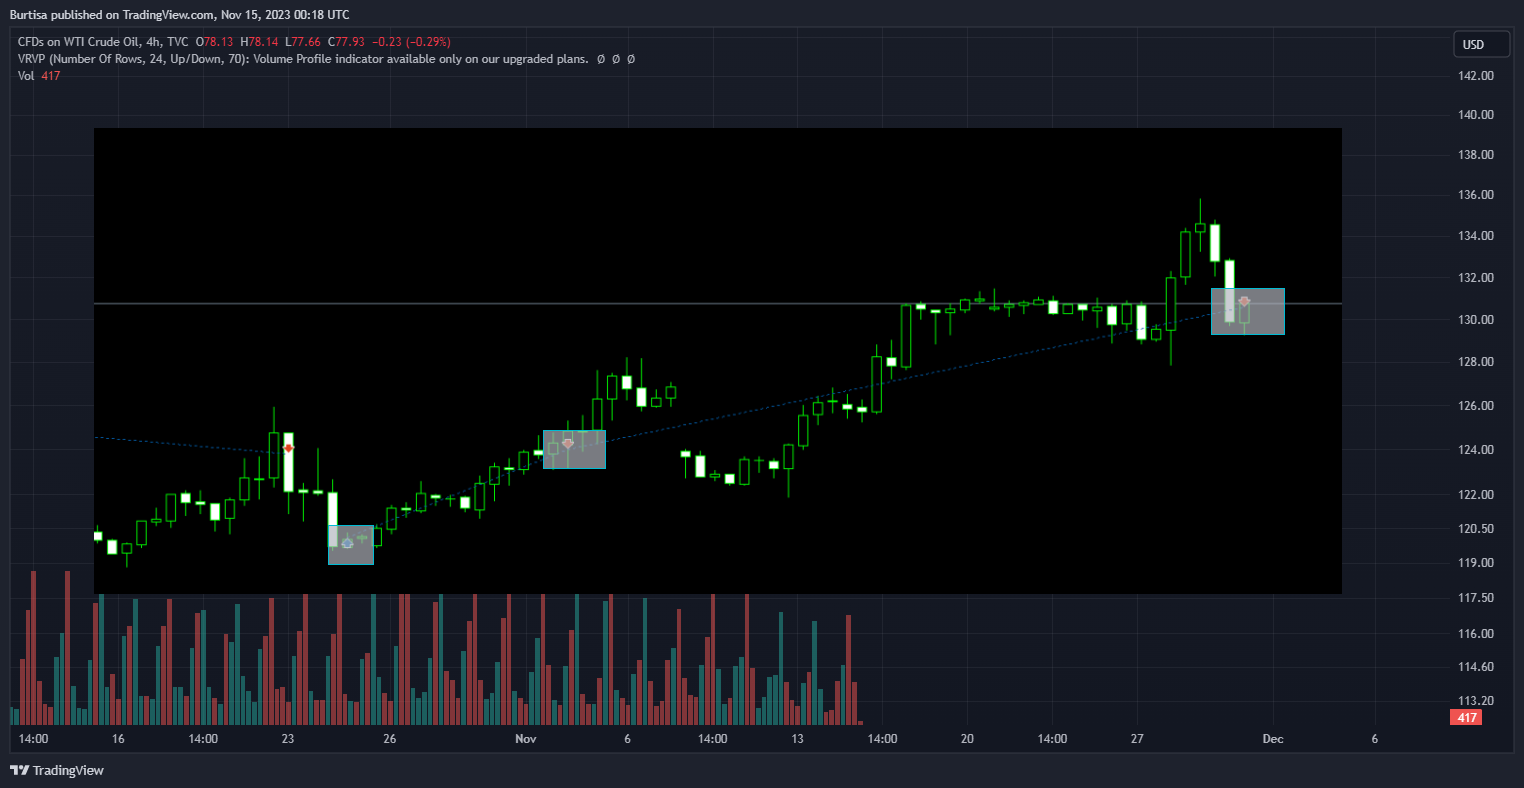Click the '27' date on the time axis
The height and width of the screenshot is (788, 1524).
[x=1137, y=739]
